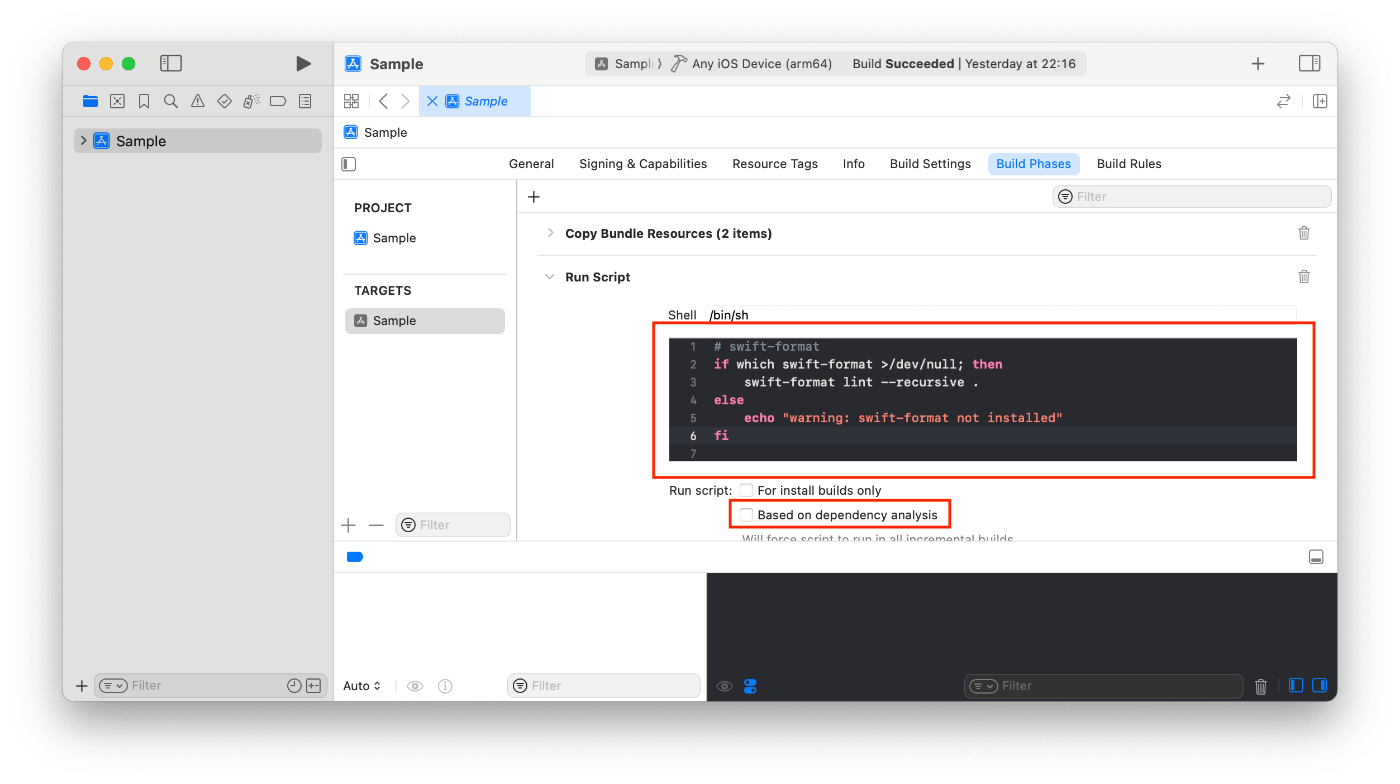Viewport: 1400px width, 784px height.
Task: Open the related items grid menu
Action: (351, 101)
